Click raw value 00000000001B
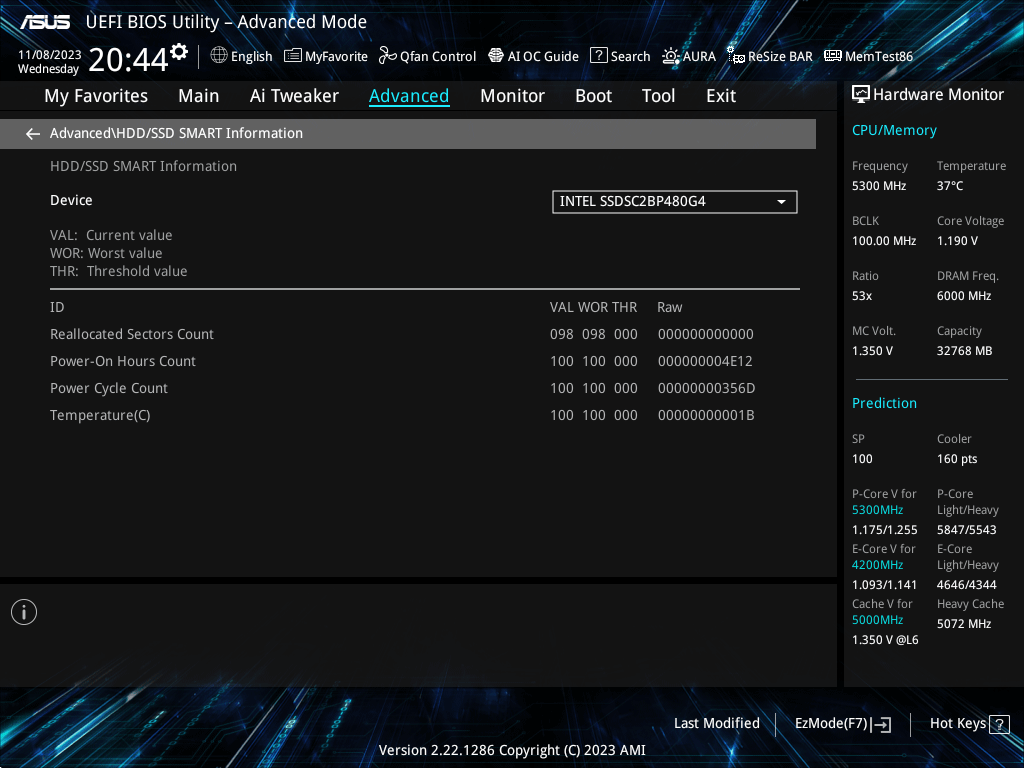This screenshot has height=768, width=1024. pos(706,415)
